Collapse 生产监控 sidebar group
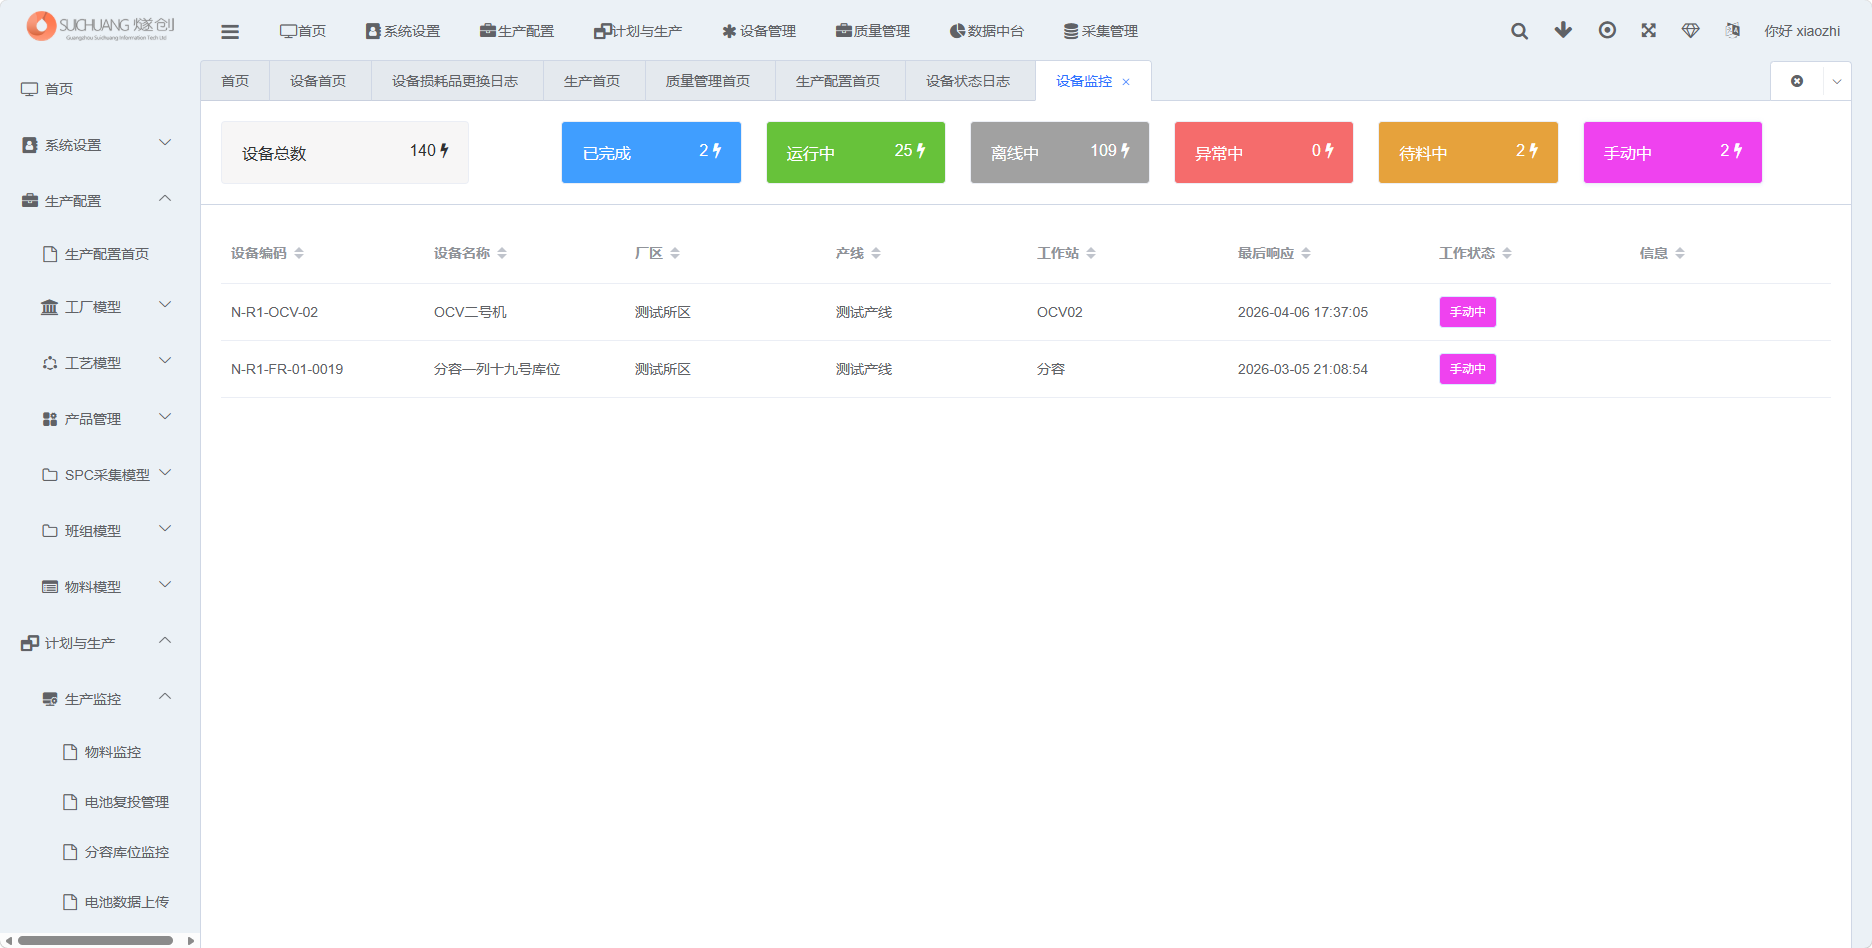1872x948 pixels. pyautogui.click(x=100, y=699)
